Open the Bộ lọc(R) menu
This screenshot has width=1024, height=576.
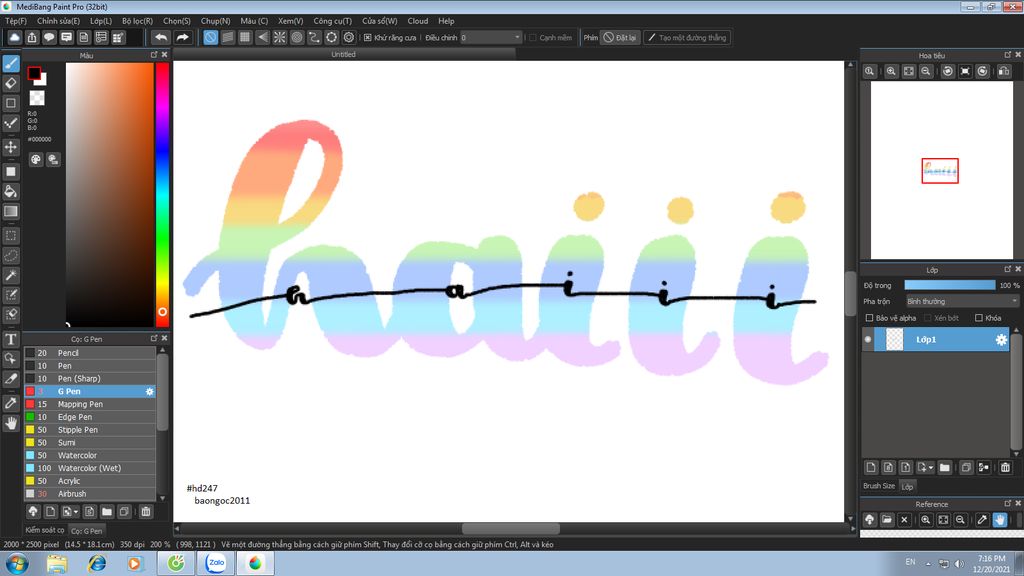(x=137, y=21)
